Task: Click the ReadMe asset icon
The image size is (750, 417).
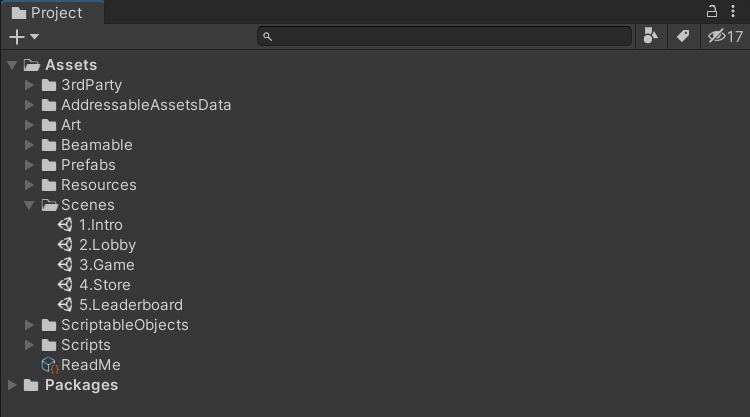Action: tap(49, 365)
